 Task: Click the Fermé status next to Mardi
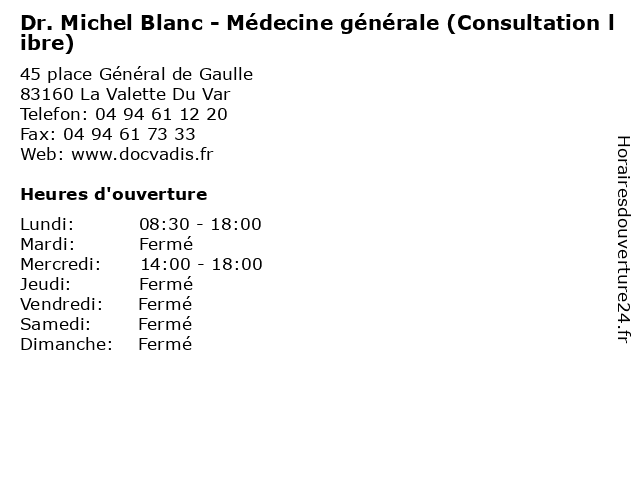point(166,244)
